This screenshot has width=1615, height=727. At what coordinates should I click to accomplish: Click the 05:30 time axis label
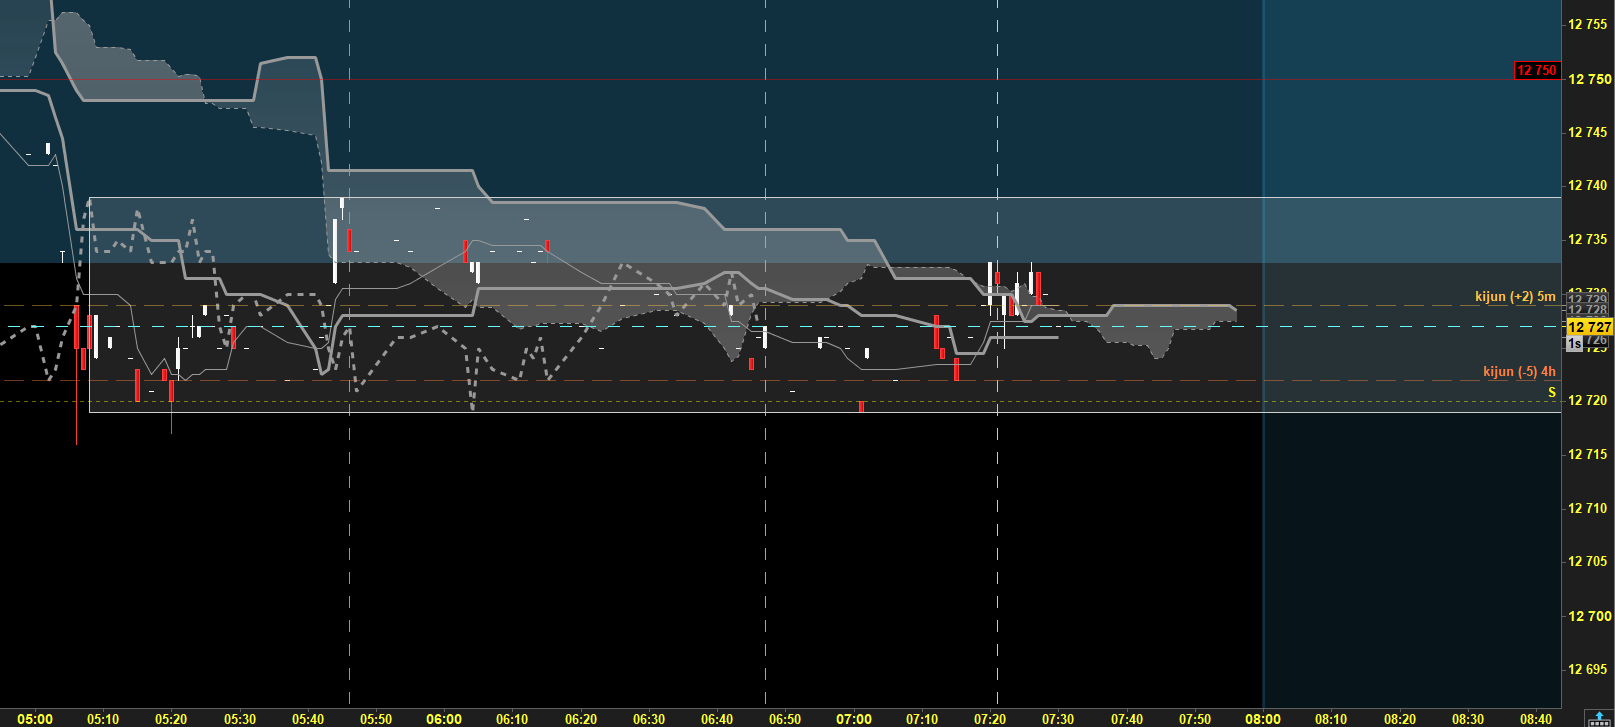(240, 719)
